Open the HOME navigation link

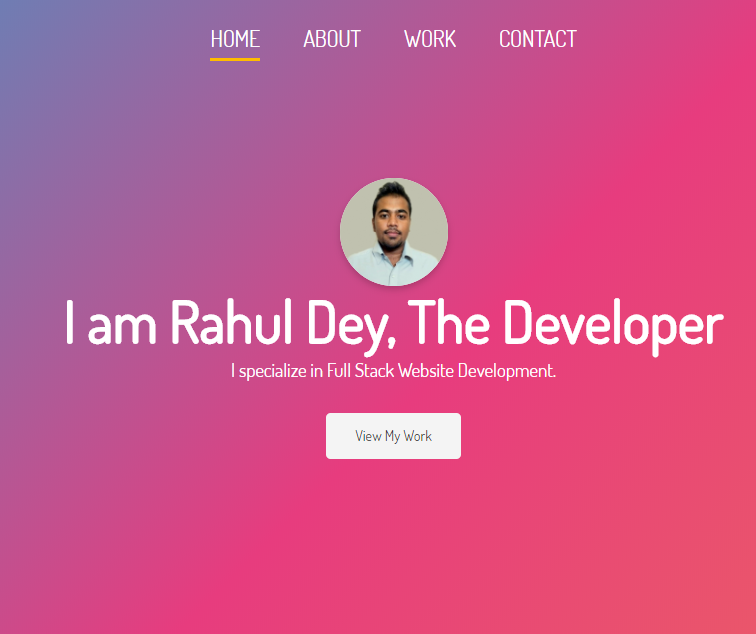tap(235, 39)
